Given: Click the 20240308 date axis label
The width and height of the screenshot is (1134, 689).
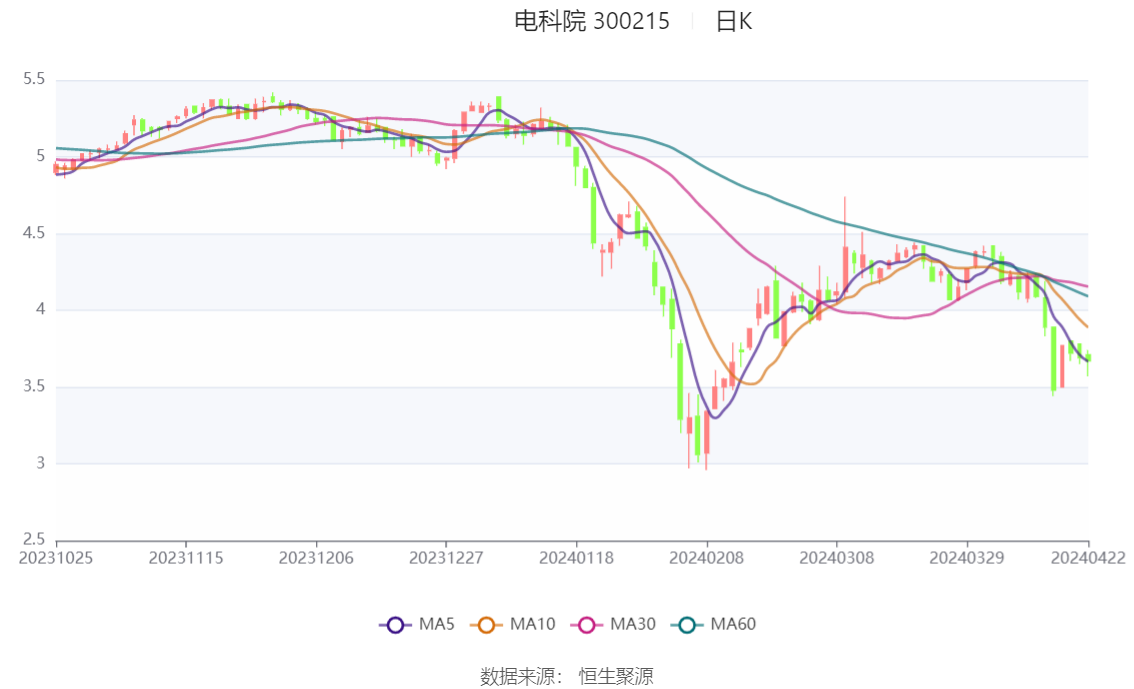Looking at the screenshot, I should [837, 558].
